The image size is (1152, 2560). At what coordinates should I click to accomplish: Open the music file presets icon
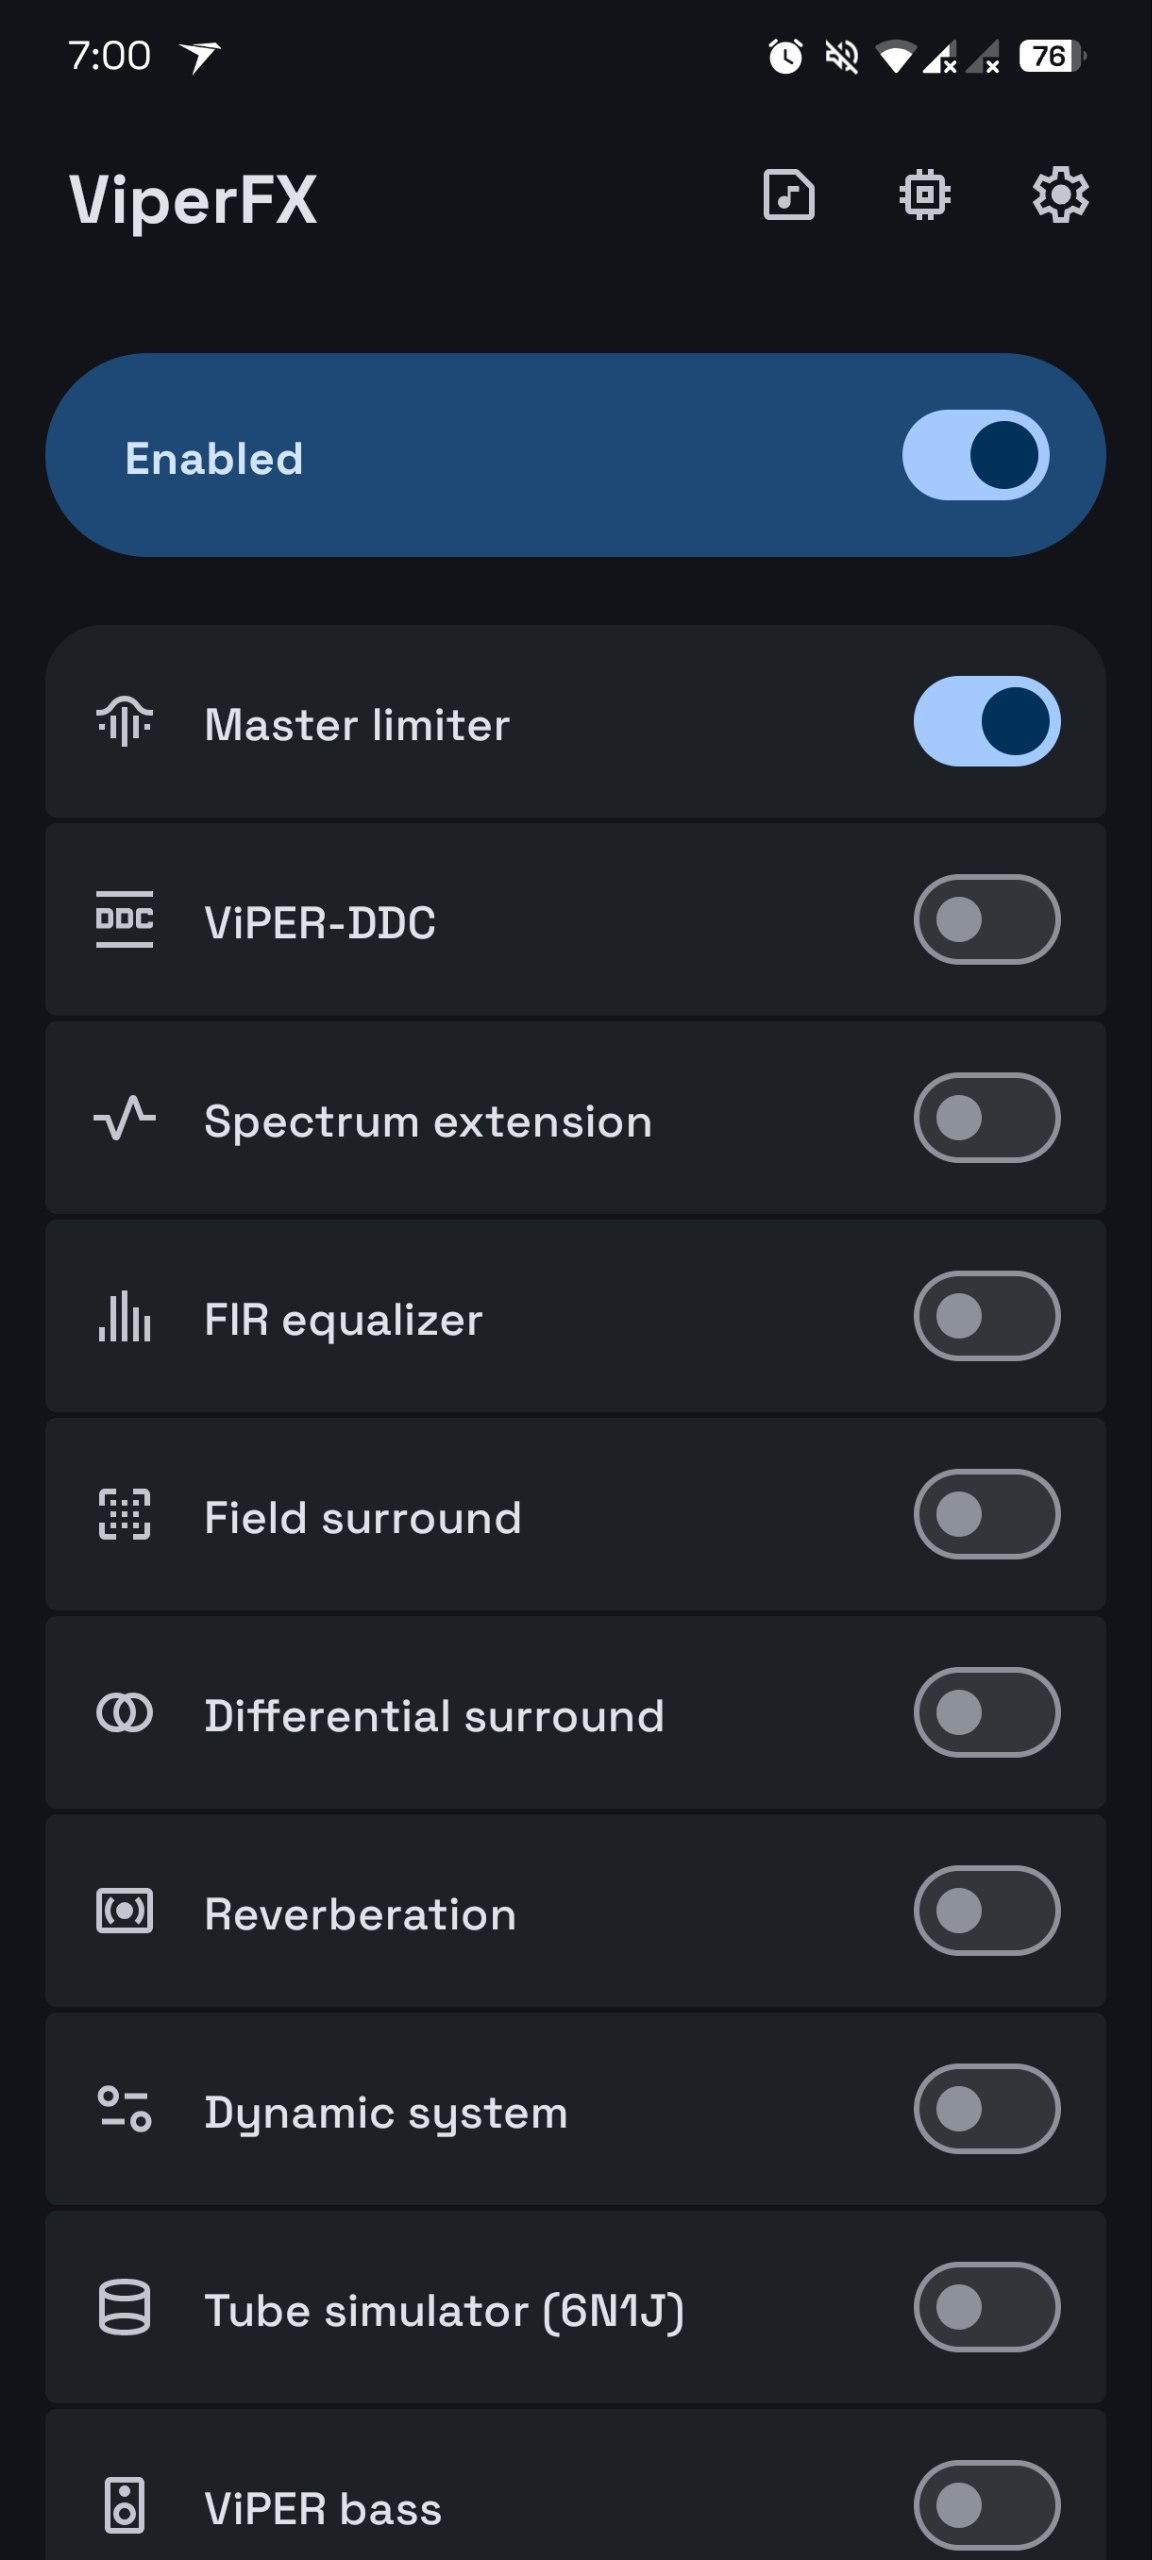(x=789, y=195)
